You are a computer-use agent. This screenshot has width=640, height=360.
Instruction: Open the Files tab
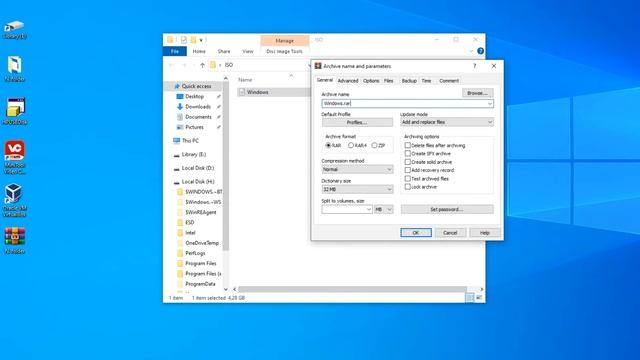[x=389, y=81]
